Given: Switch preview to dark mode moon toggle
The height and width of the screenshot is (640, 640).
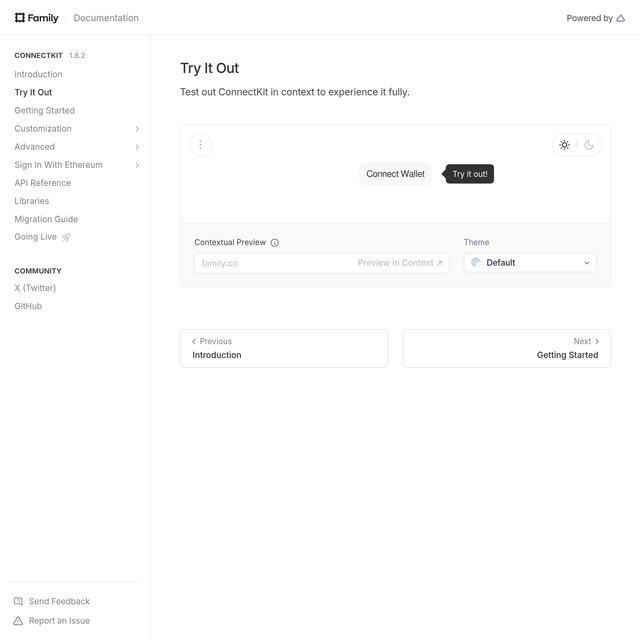Looking at the screenshot, I should tap(589, 145).
